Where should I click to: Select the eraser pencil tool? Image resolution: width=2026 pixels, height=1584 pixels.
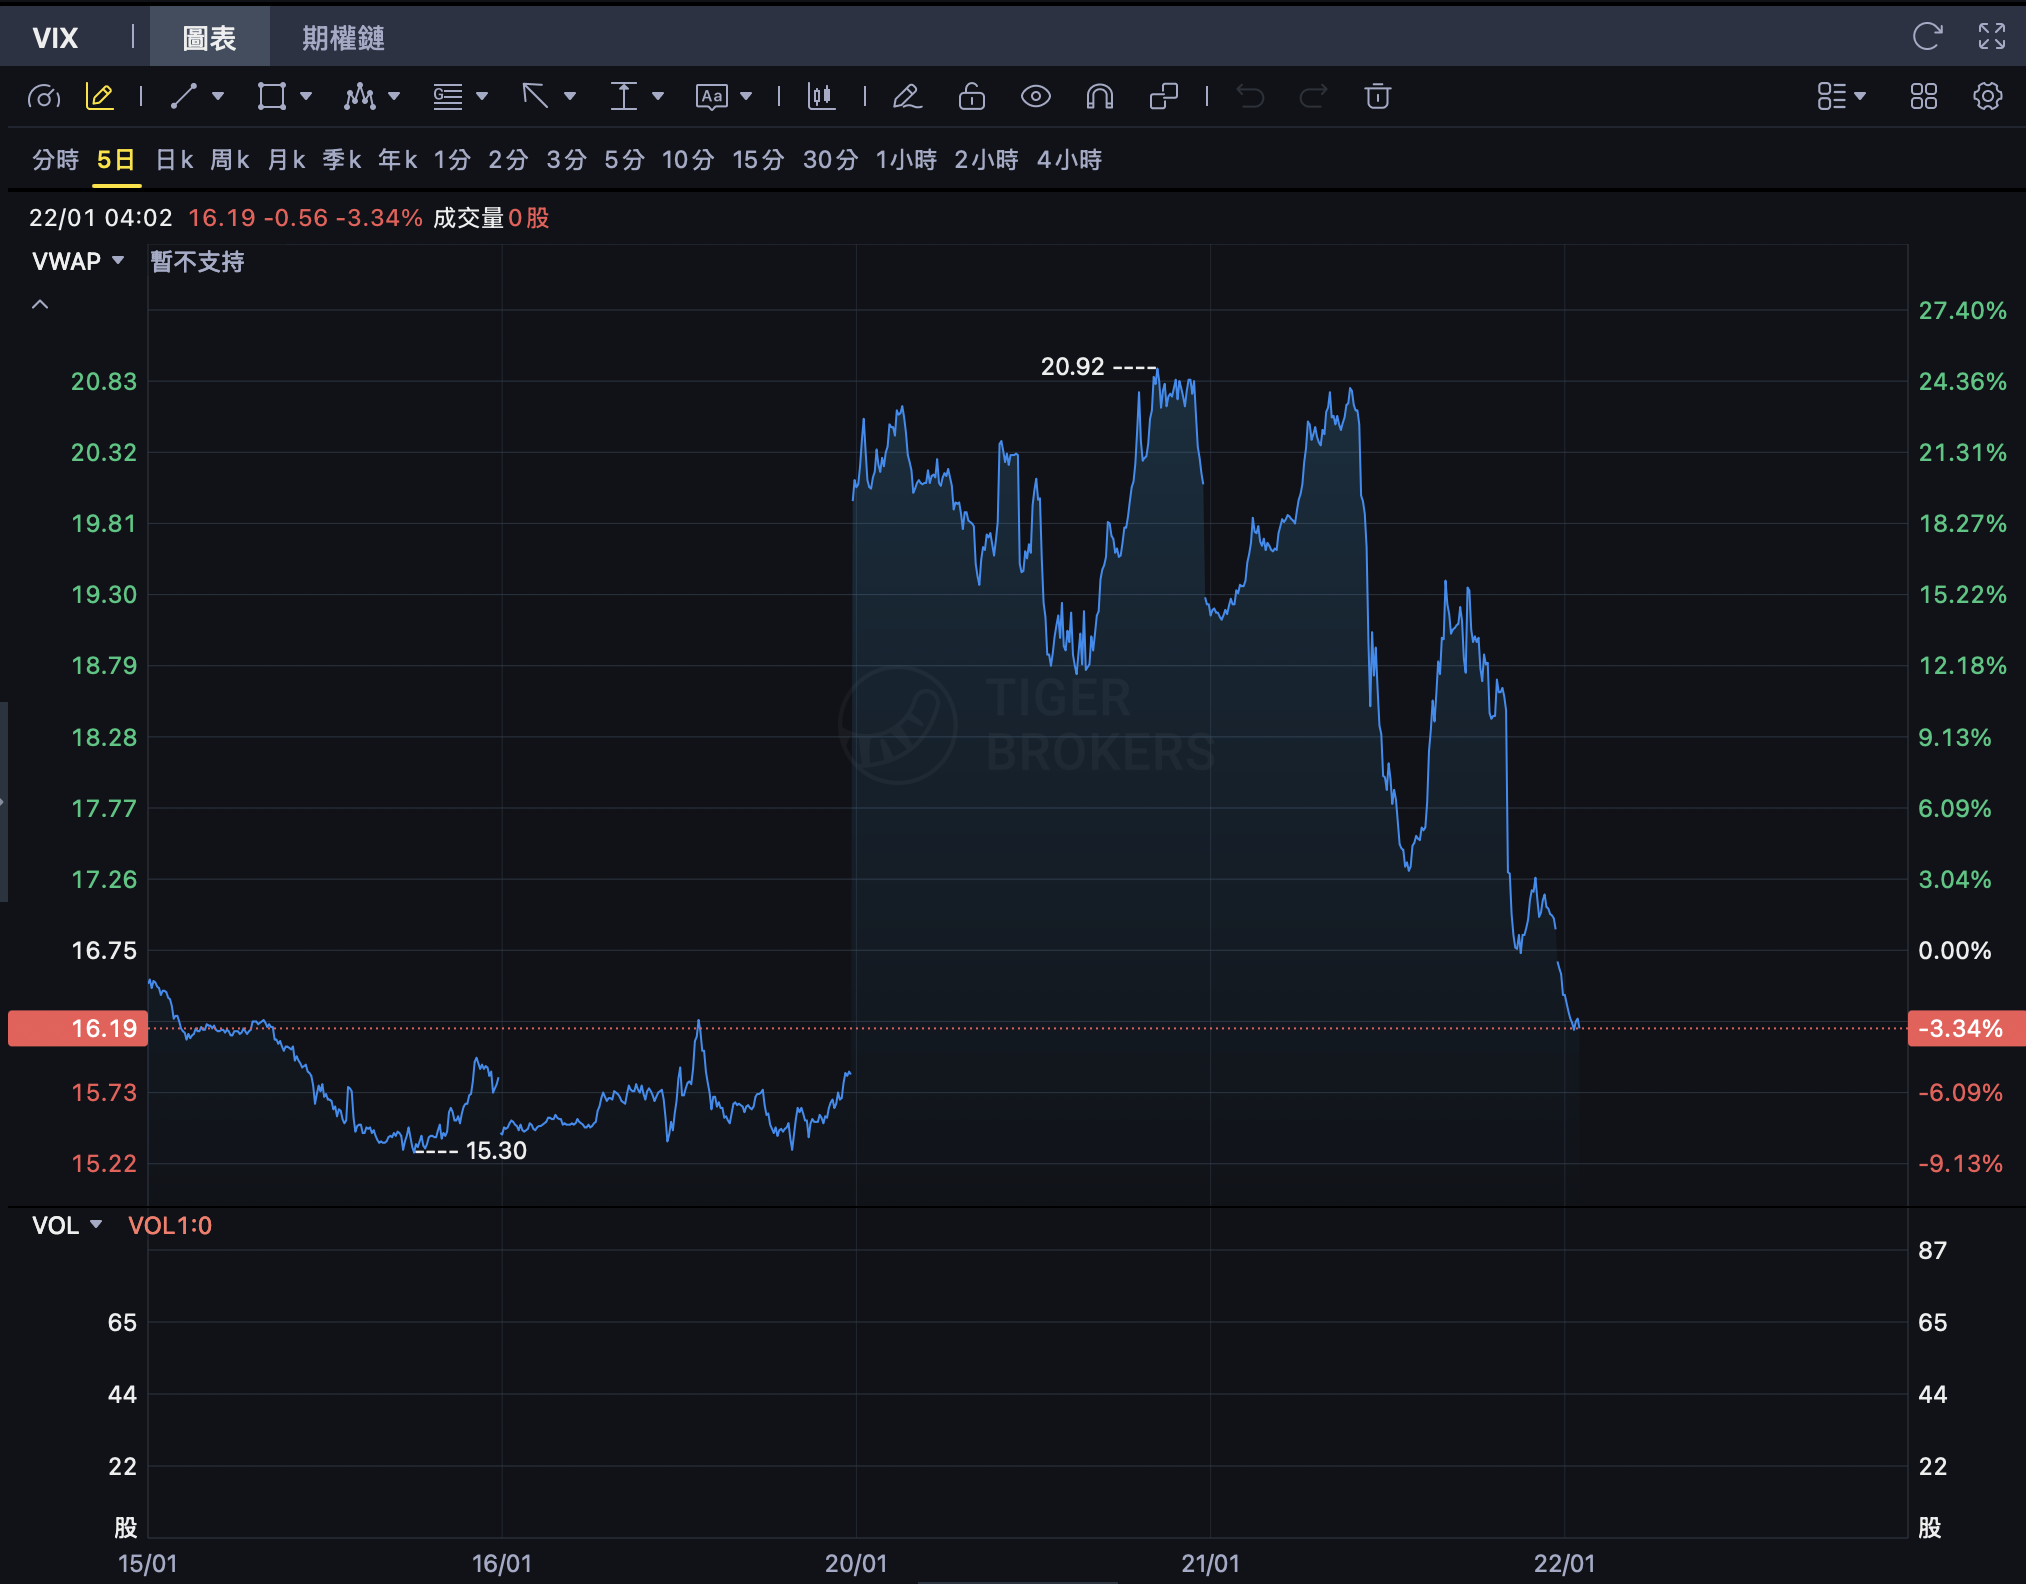pos(907,96)
